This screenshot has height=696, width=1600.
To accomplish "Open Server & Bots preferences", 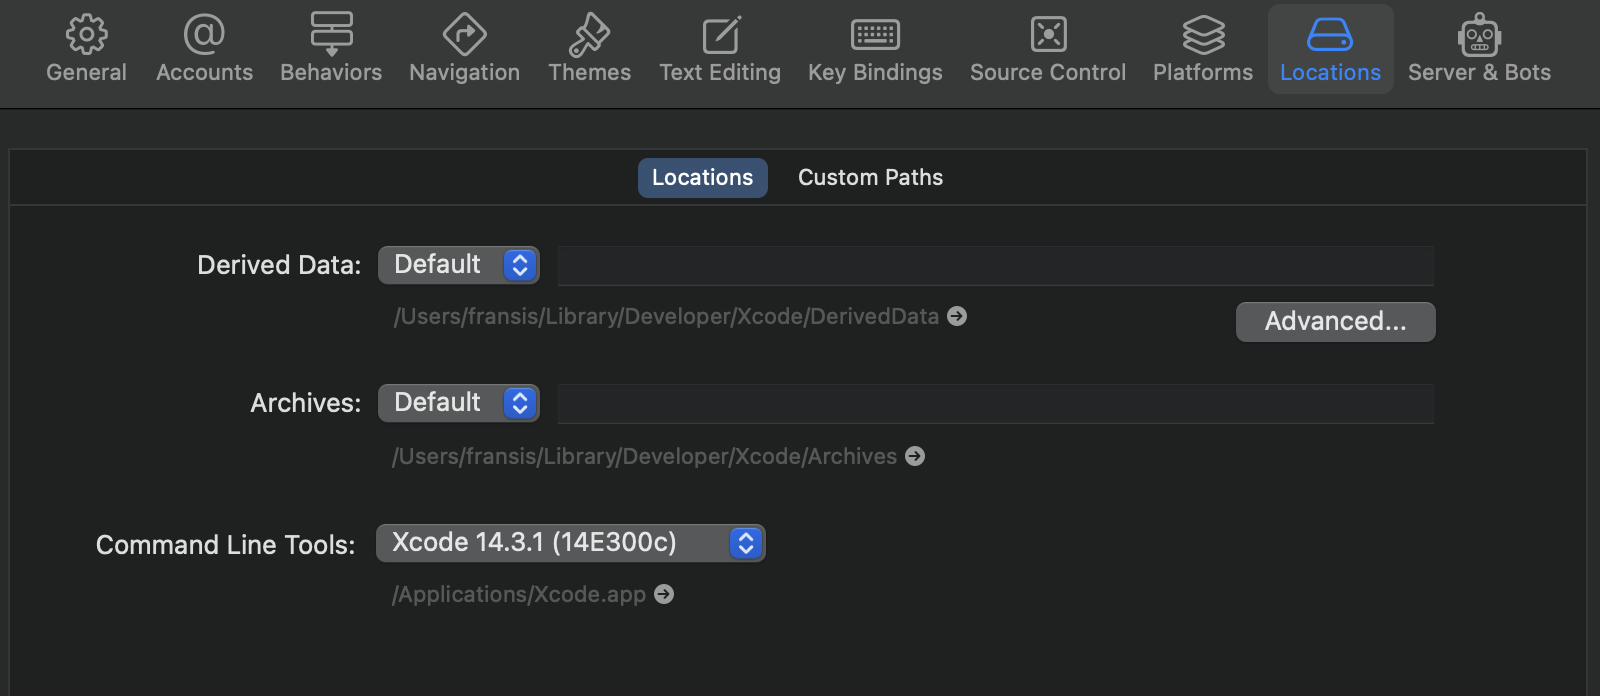I will point(1479,49).
